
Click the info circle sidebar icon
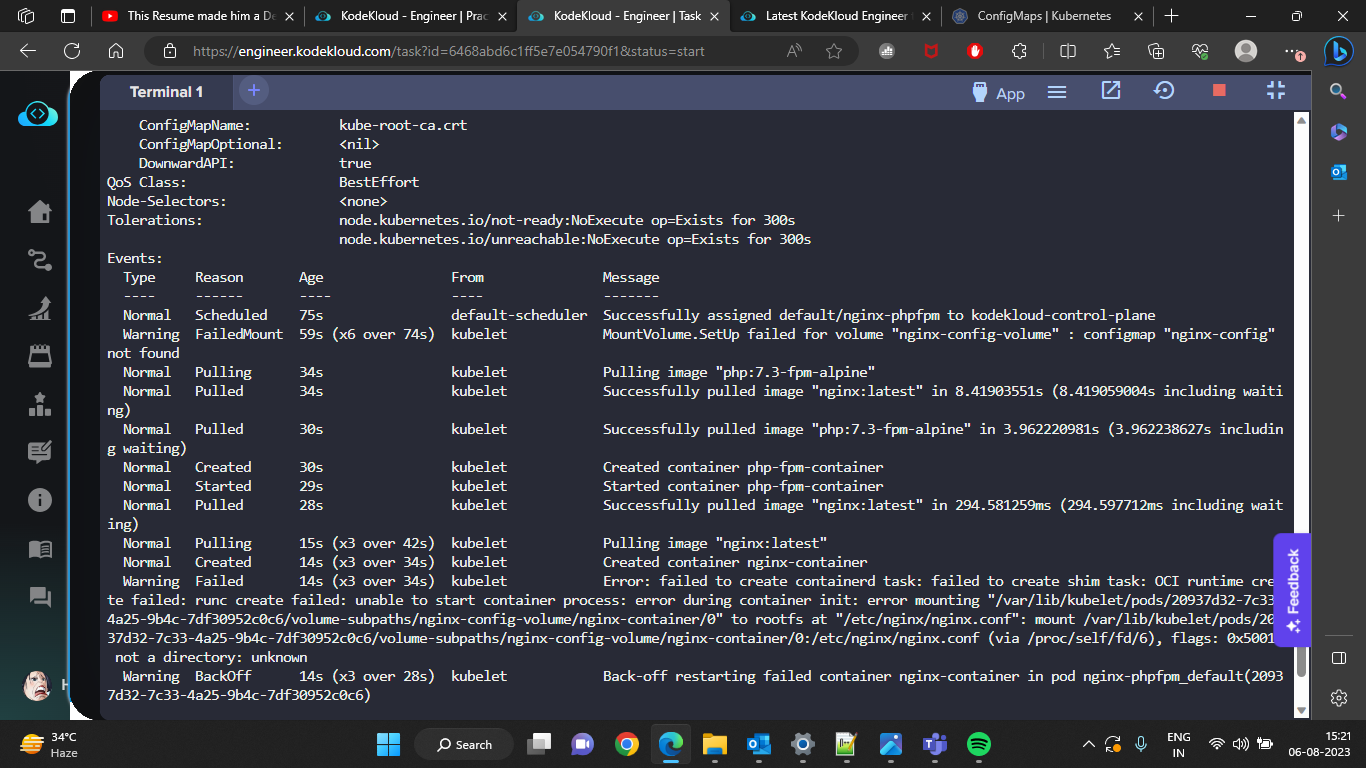[40, 500]
